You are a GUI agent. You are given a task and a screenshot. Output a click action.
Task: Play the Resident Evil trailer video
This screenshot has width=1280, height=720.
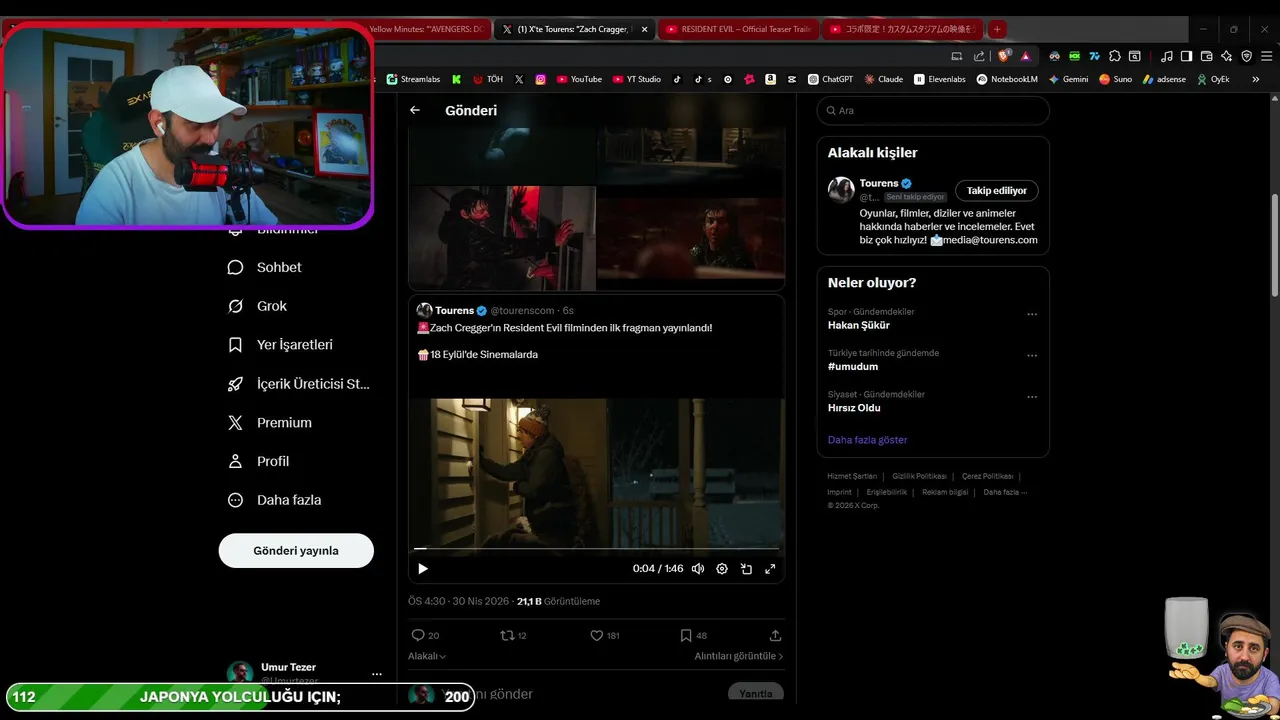click(423, 568)
